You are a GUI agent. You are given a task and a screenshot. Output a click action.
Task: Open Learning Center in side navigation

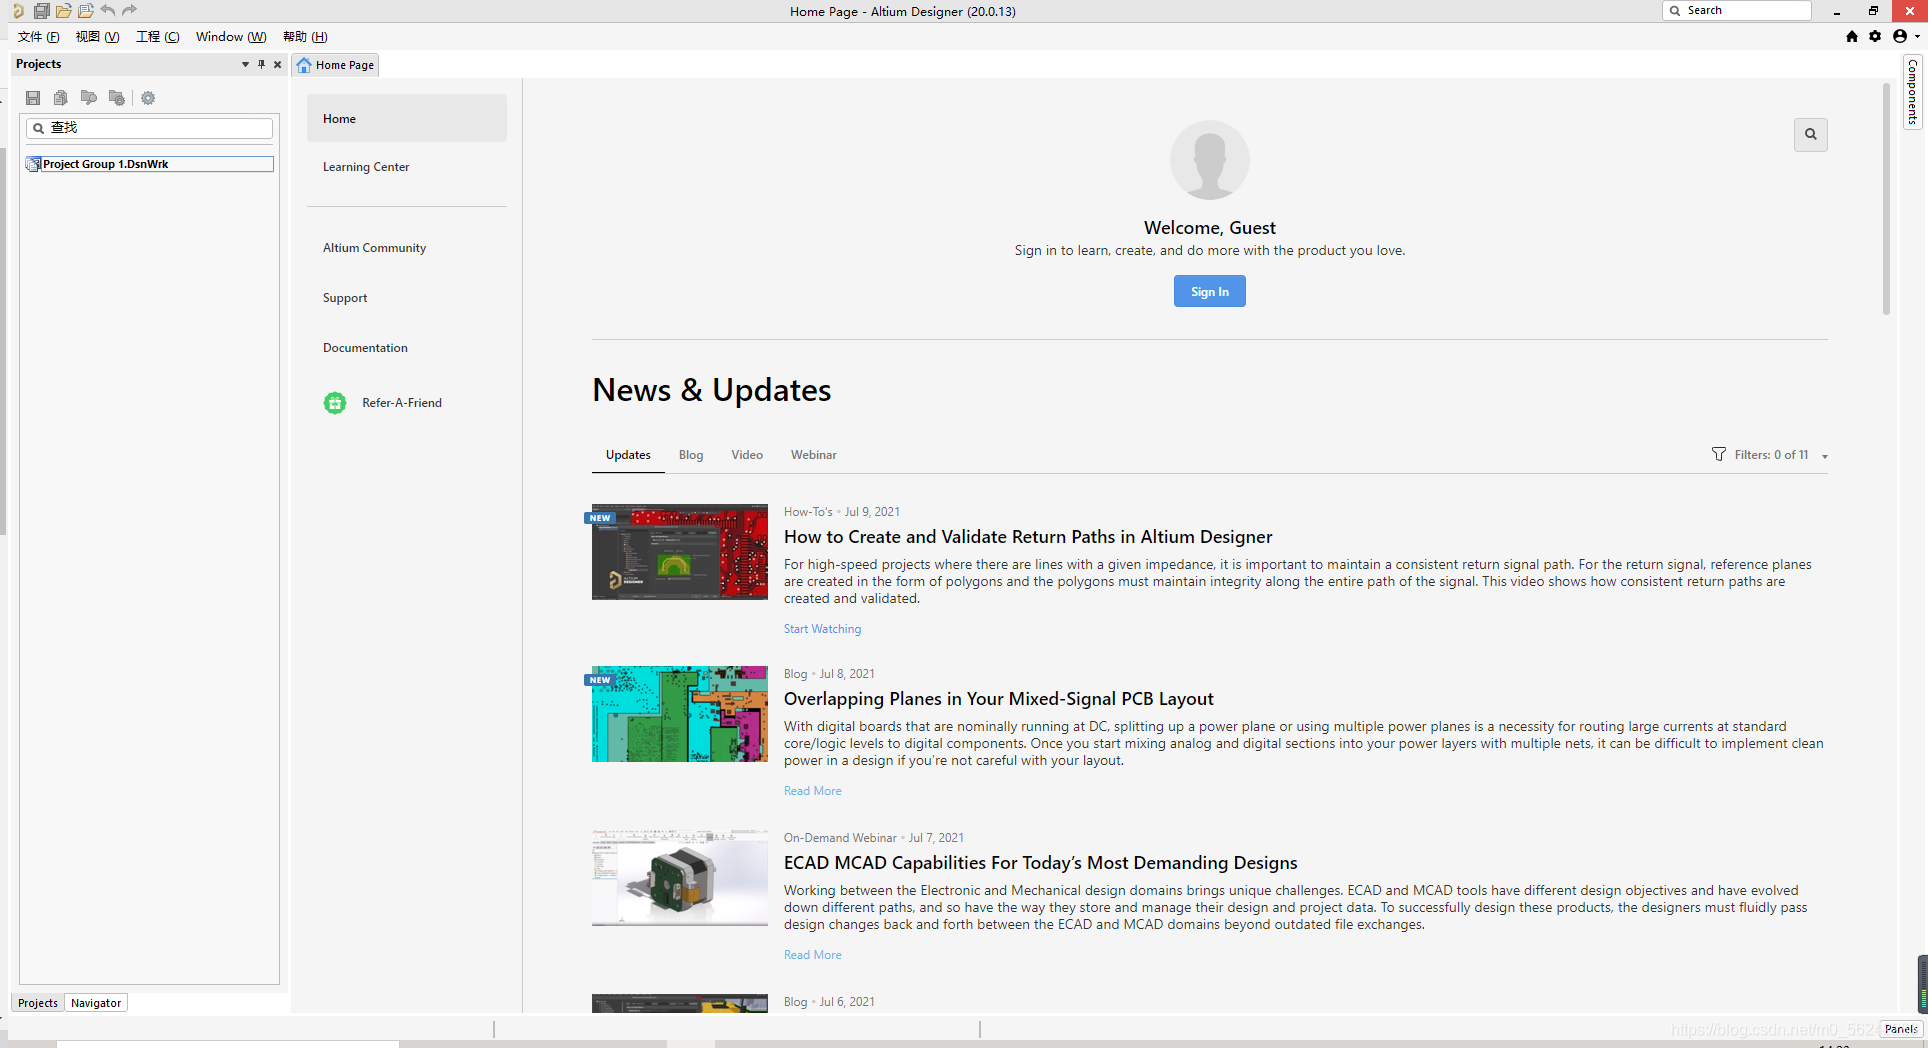(366, 167)
